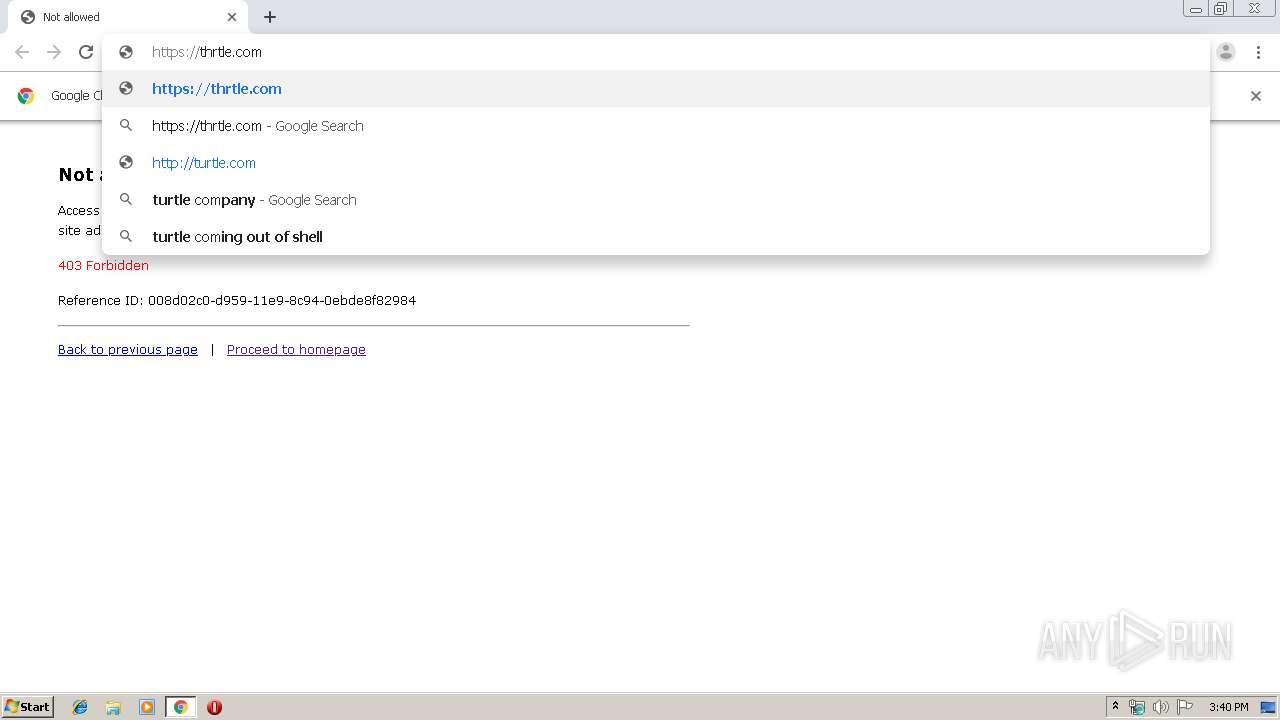Open the volume tray icon

1160,707
